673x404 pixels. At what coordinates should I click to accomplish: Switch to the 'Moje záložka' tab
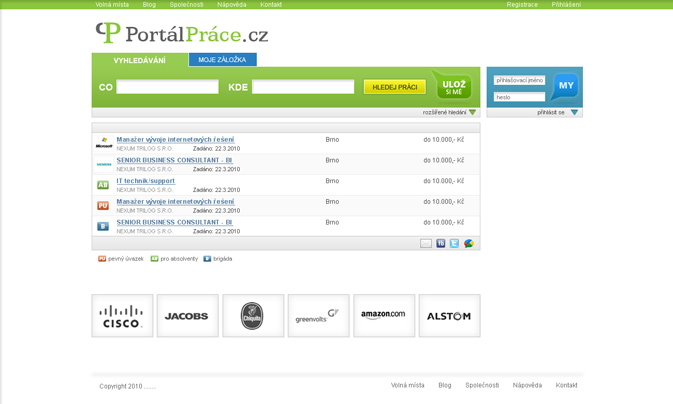pyautogui.click(x=222, y=60)
